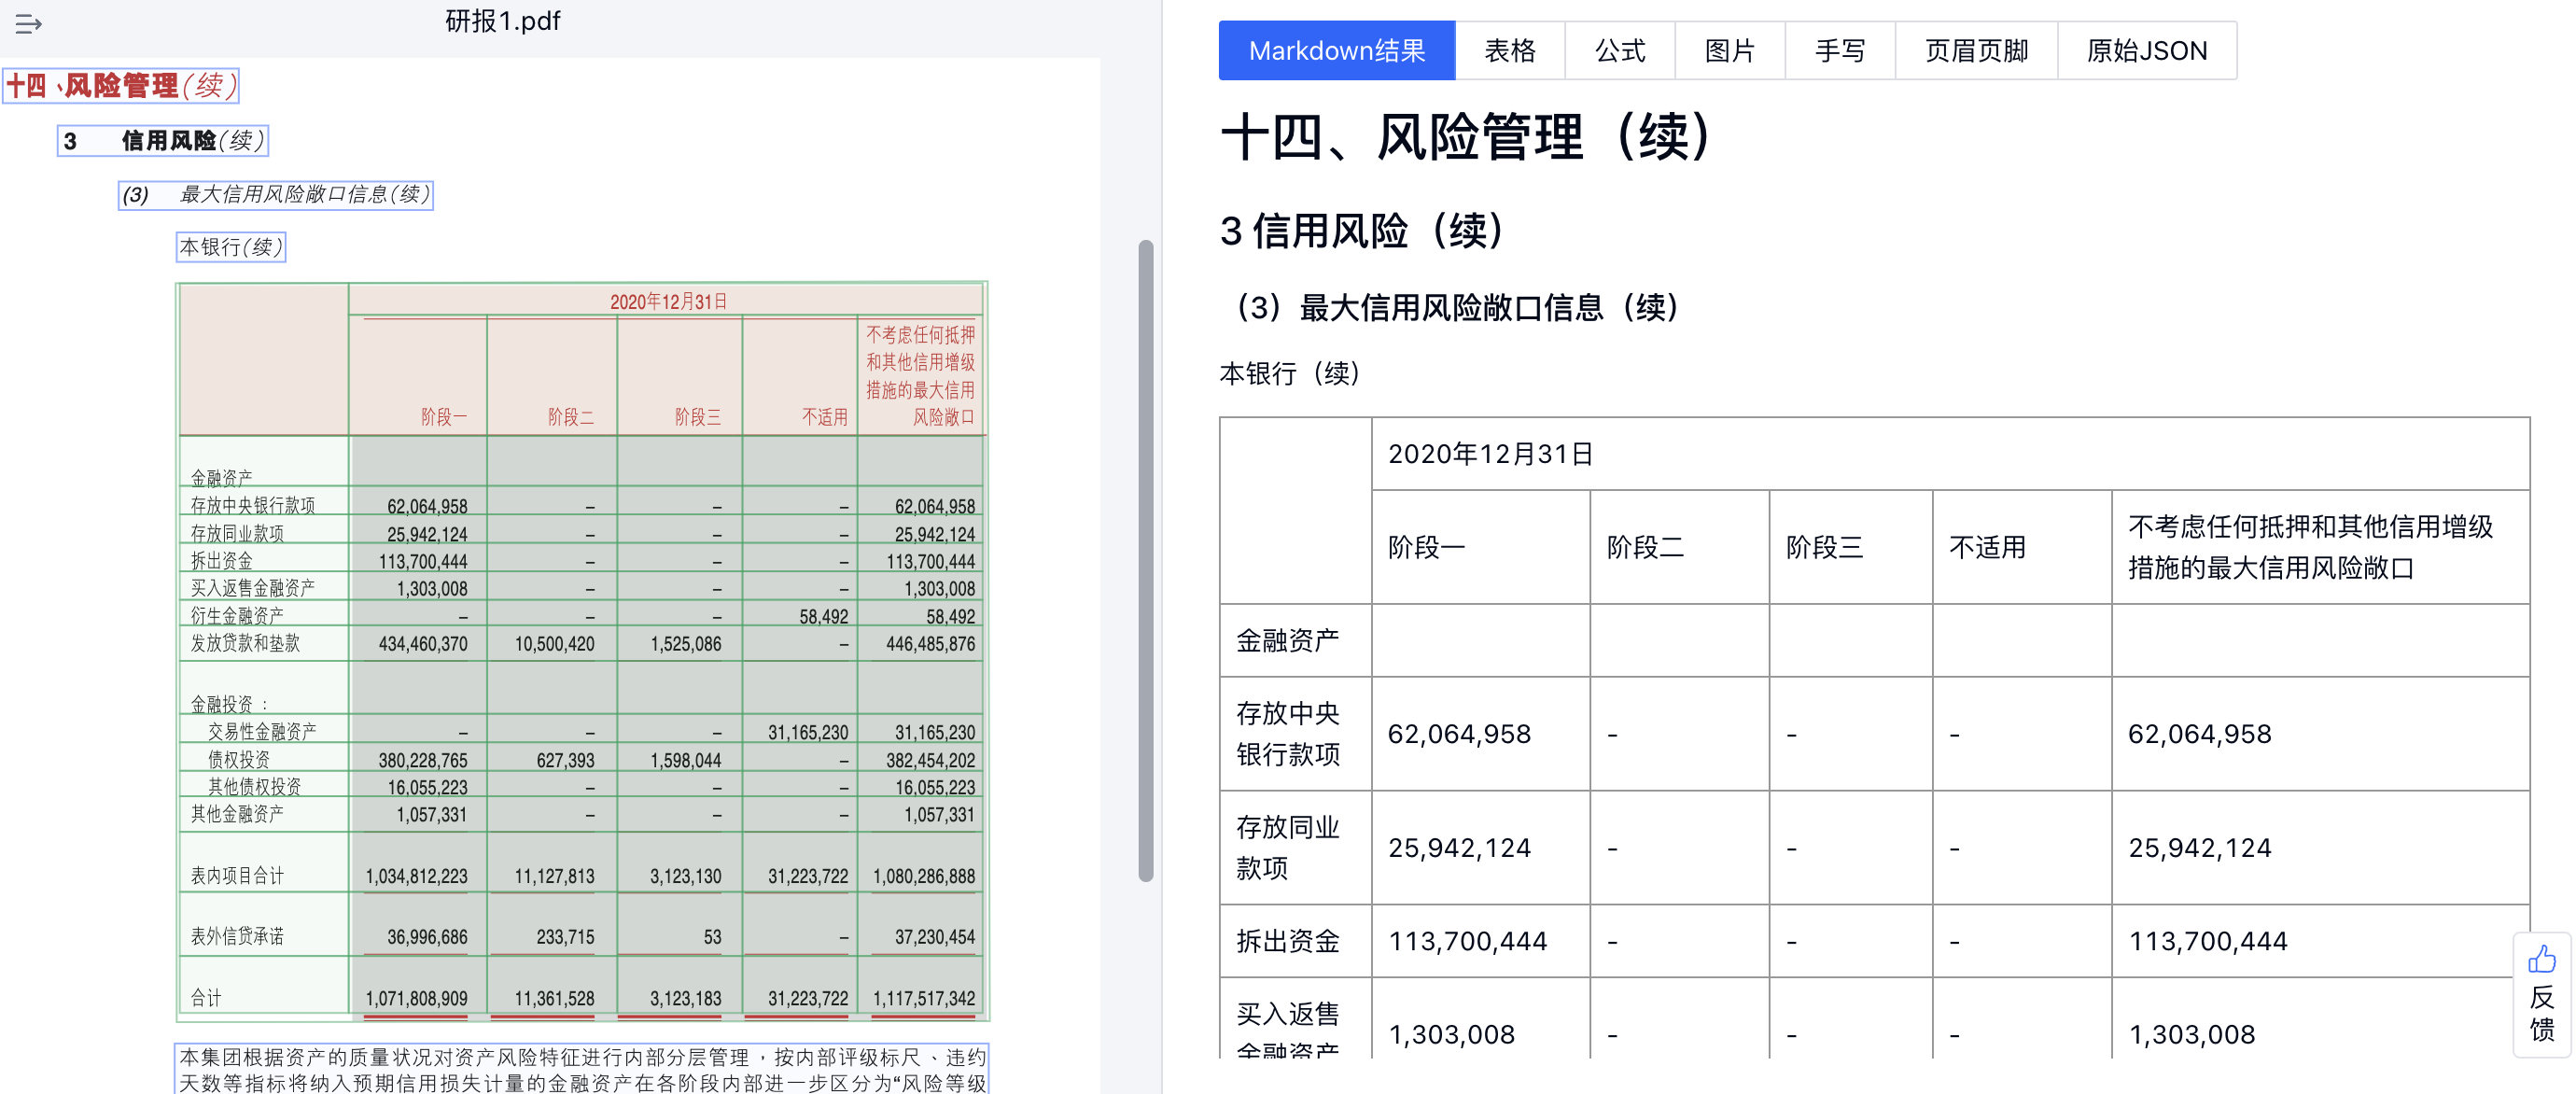
Task: Click the 研报1.pdf file title
Action: pos(502,21)
